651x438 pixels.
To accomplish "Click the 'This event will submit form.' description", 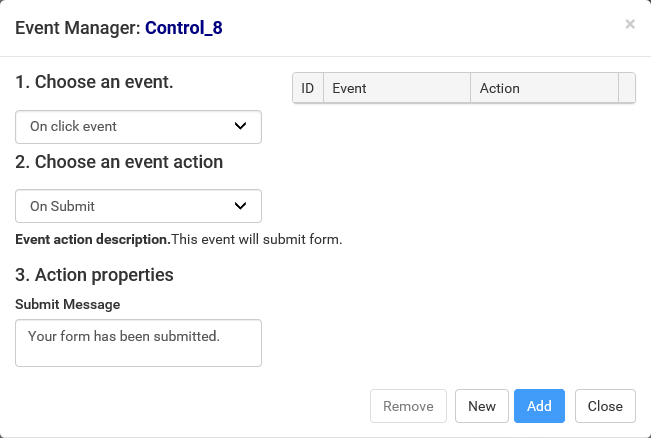I will pos(257,240).
